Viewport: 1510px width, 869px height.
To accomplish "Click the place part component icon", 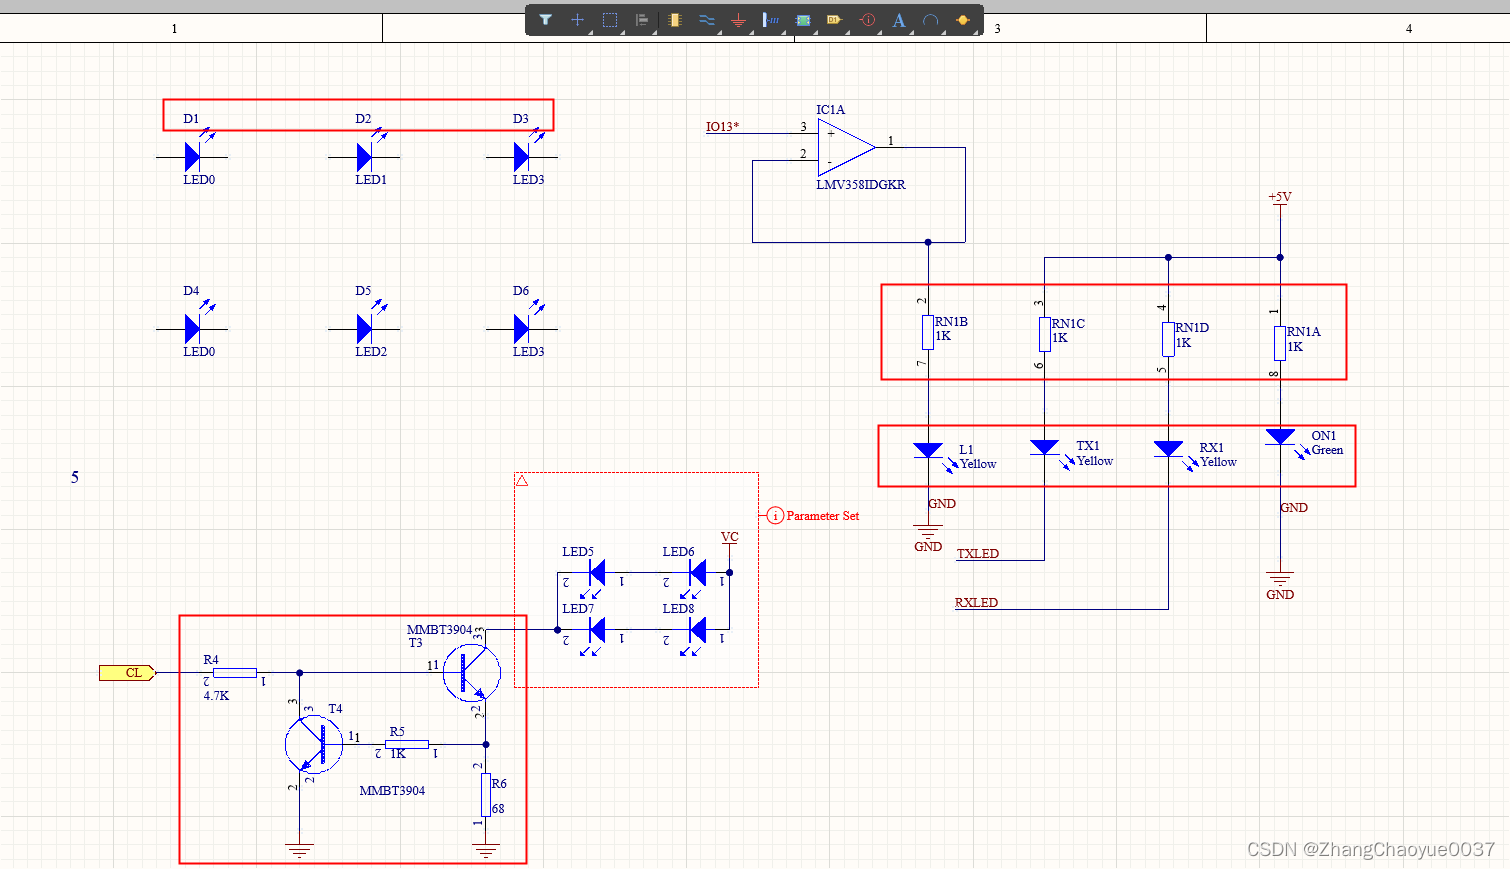I will (x=674, y=19).
